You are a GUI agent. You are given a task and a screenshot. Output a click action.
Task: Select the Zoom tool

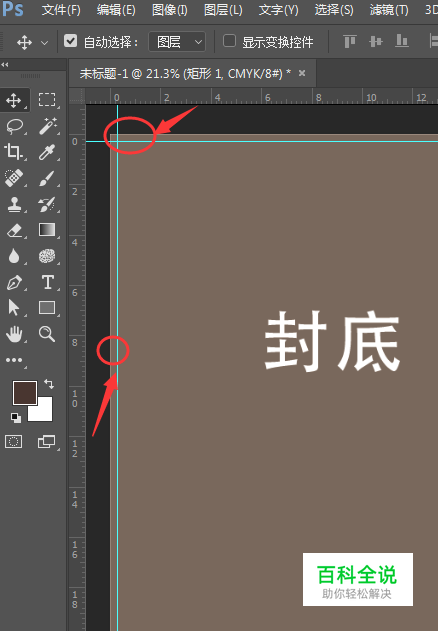[47, 334]
